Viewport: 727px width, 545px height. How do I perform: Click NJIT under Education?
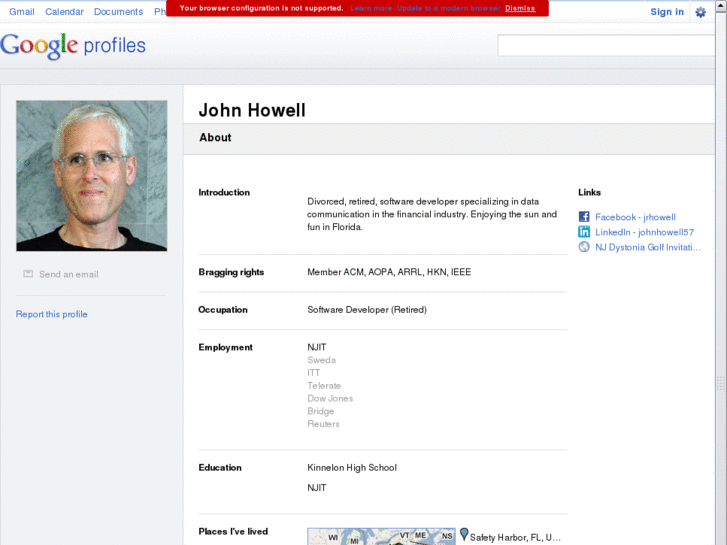point(317,488)
